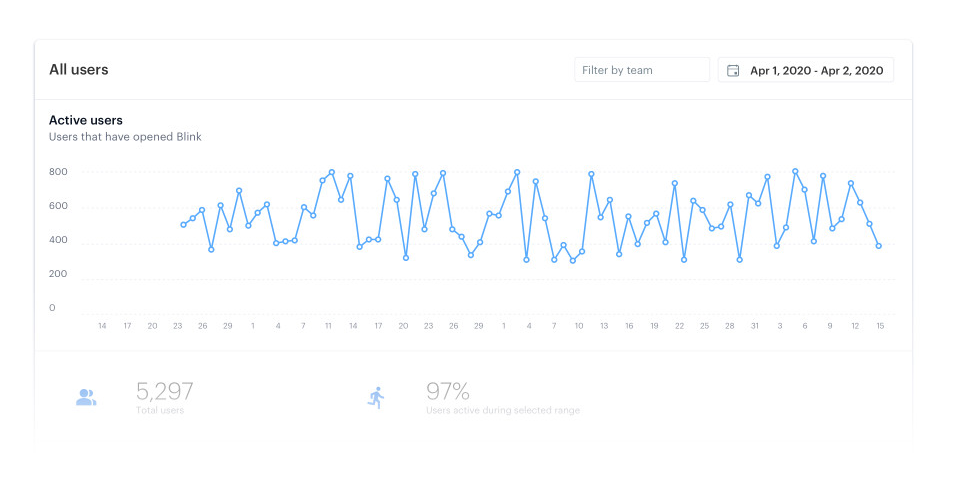Click the 97% active users figure
975x500 pixels.
447,391
